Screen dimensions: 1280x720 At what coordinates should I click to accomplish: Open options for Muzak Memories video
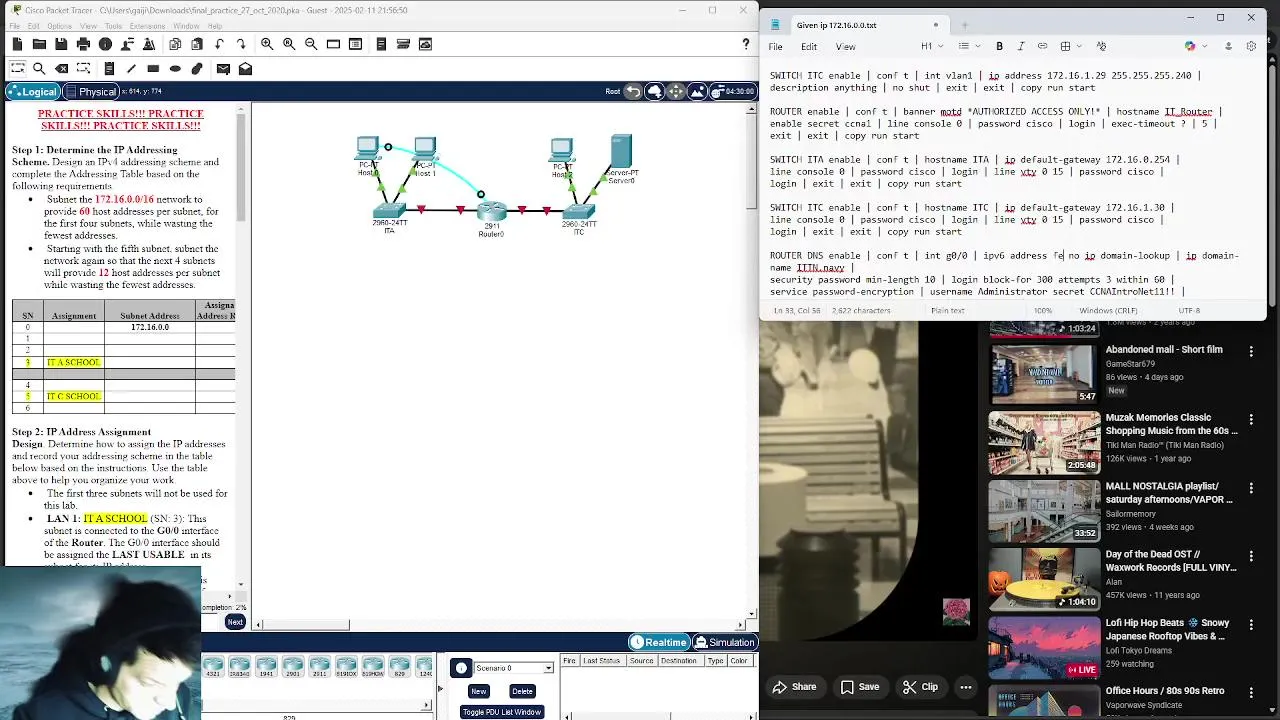(x=1251, y=419)
